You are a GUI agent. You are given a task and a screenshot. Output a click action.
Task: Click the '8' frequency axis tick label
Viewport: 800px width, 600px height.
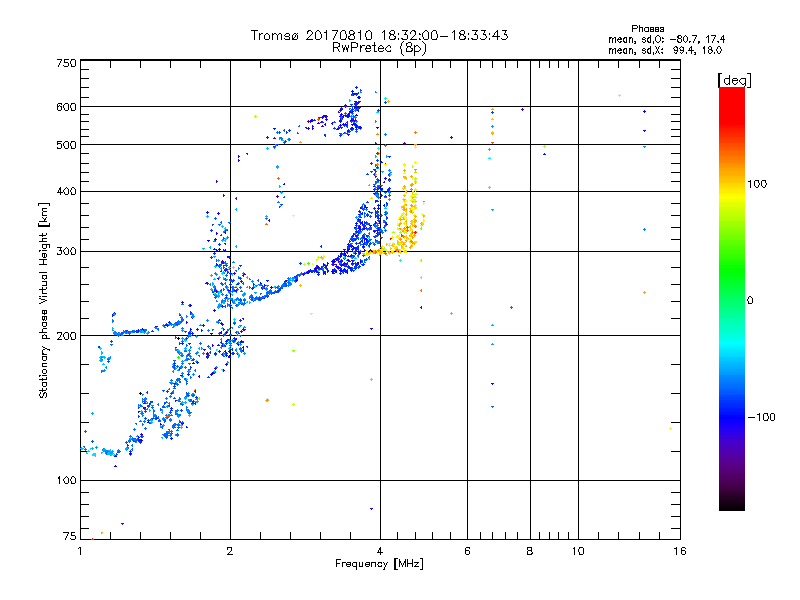pos(530,551)
